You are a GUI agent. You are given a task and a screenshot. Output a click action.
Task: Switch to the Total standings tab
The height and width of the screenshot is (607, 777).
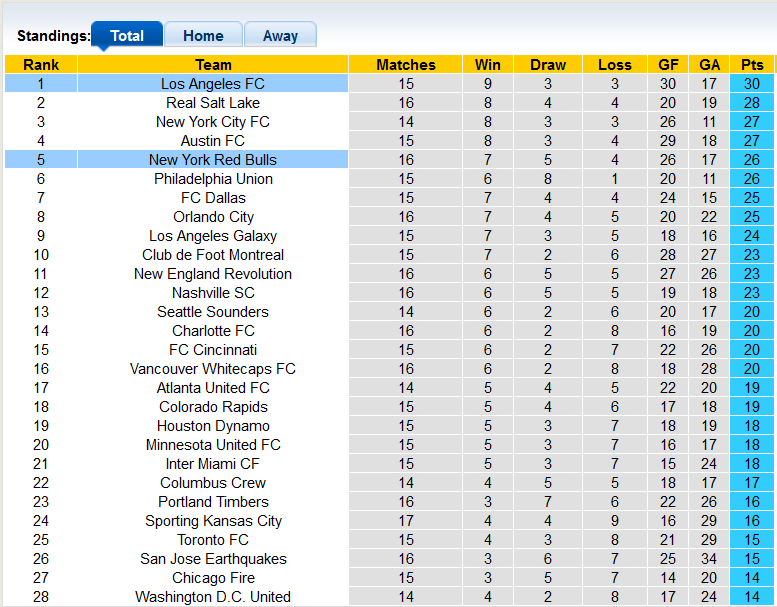click(127, 35)
